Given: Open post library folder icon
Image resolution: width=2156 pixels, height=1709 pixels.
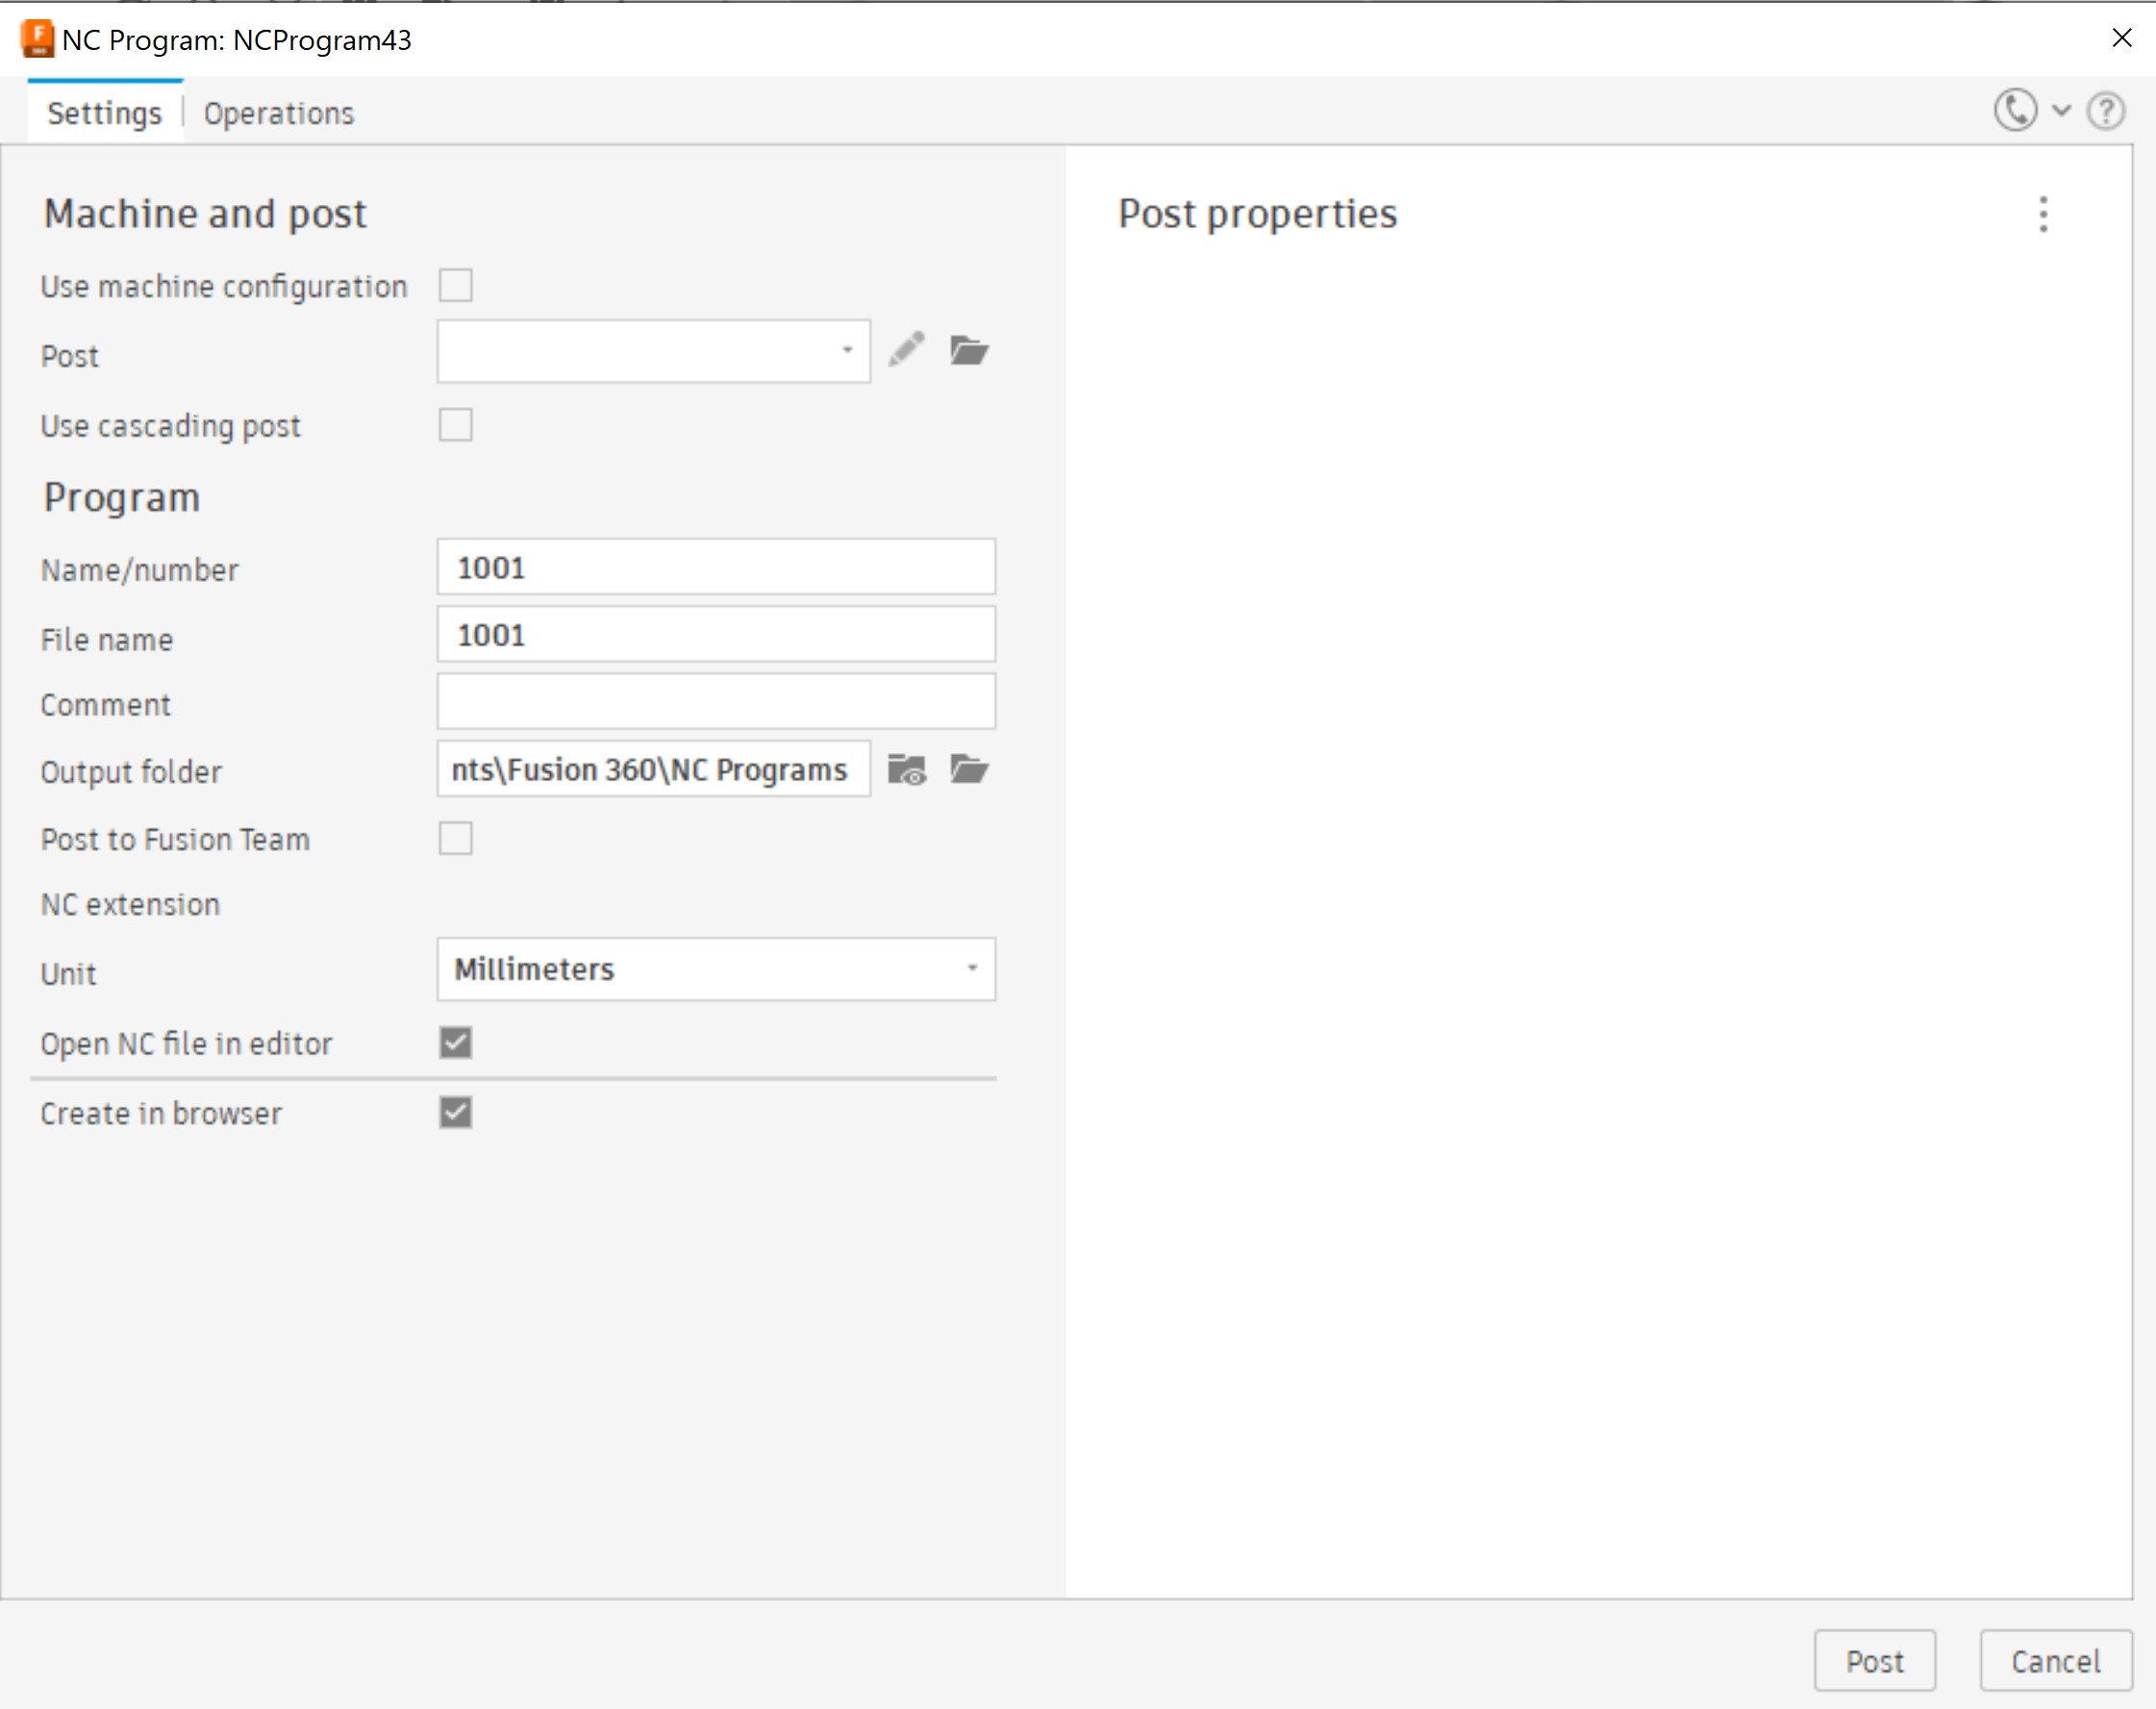Looking at the screenshot, I should click(968, 350).
